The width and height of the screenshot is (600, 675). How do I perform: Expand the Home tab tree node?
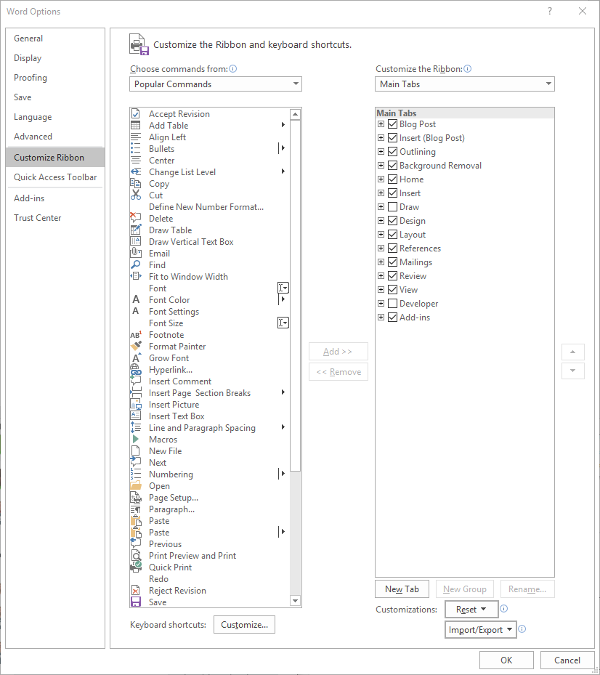381,180
